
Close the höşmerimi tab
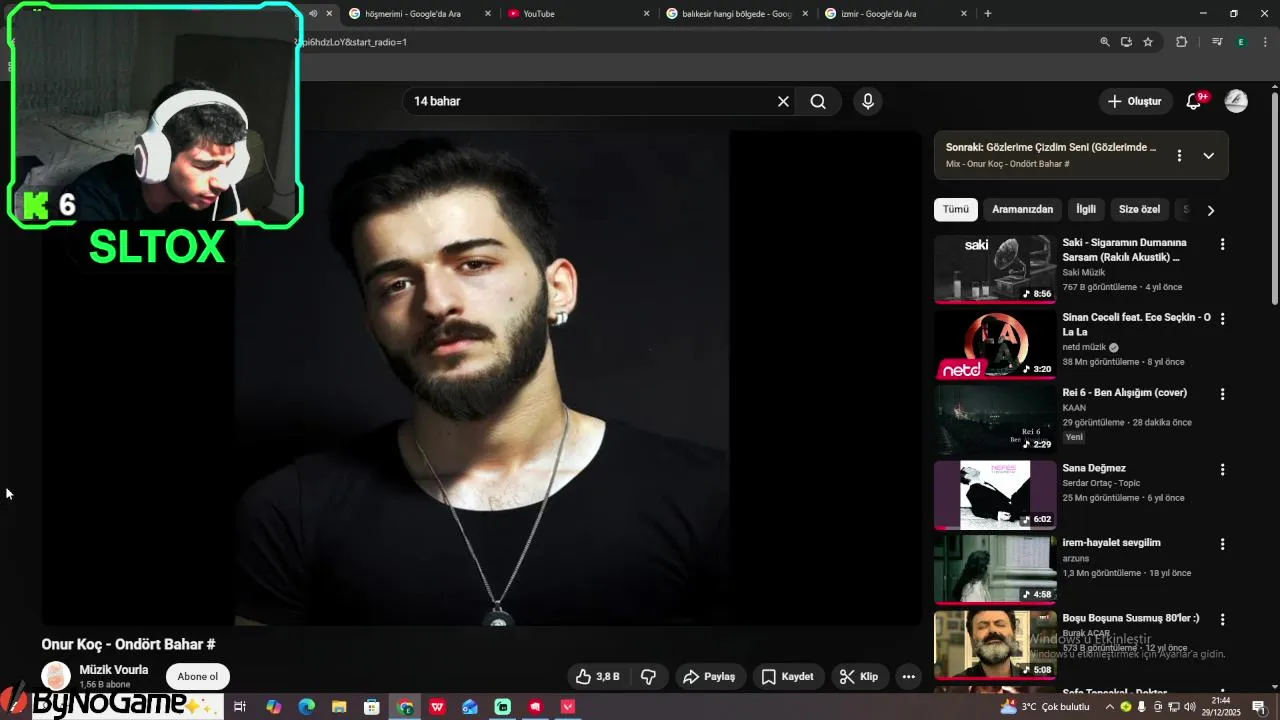coord(488,14)
